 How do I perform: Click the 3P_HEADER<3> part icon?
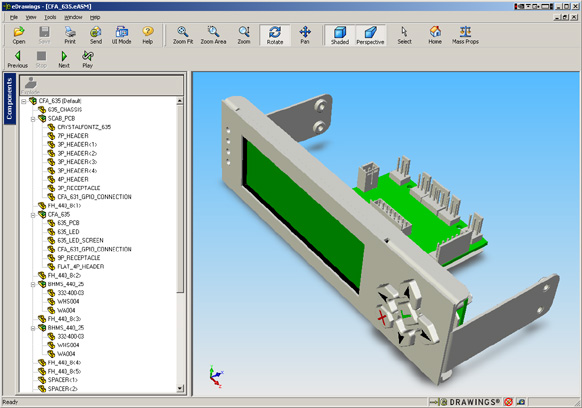tap(51, 162)
